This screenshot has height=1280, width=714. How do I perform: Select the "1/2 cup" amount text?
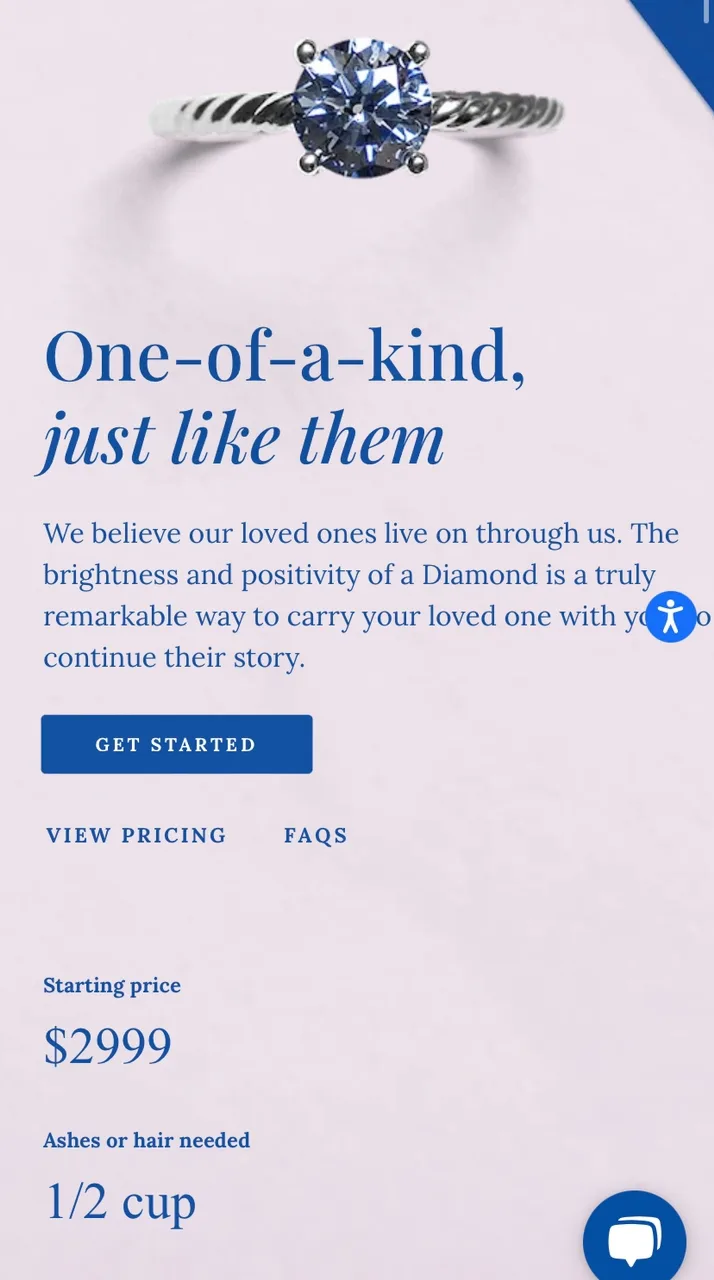click(120, 1202)
